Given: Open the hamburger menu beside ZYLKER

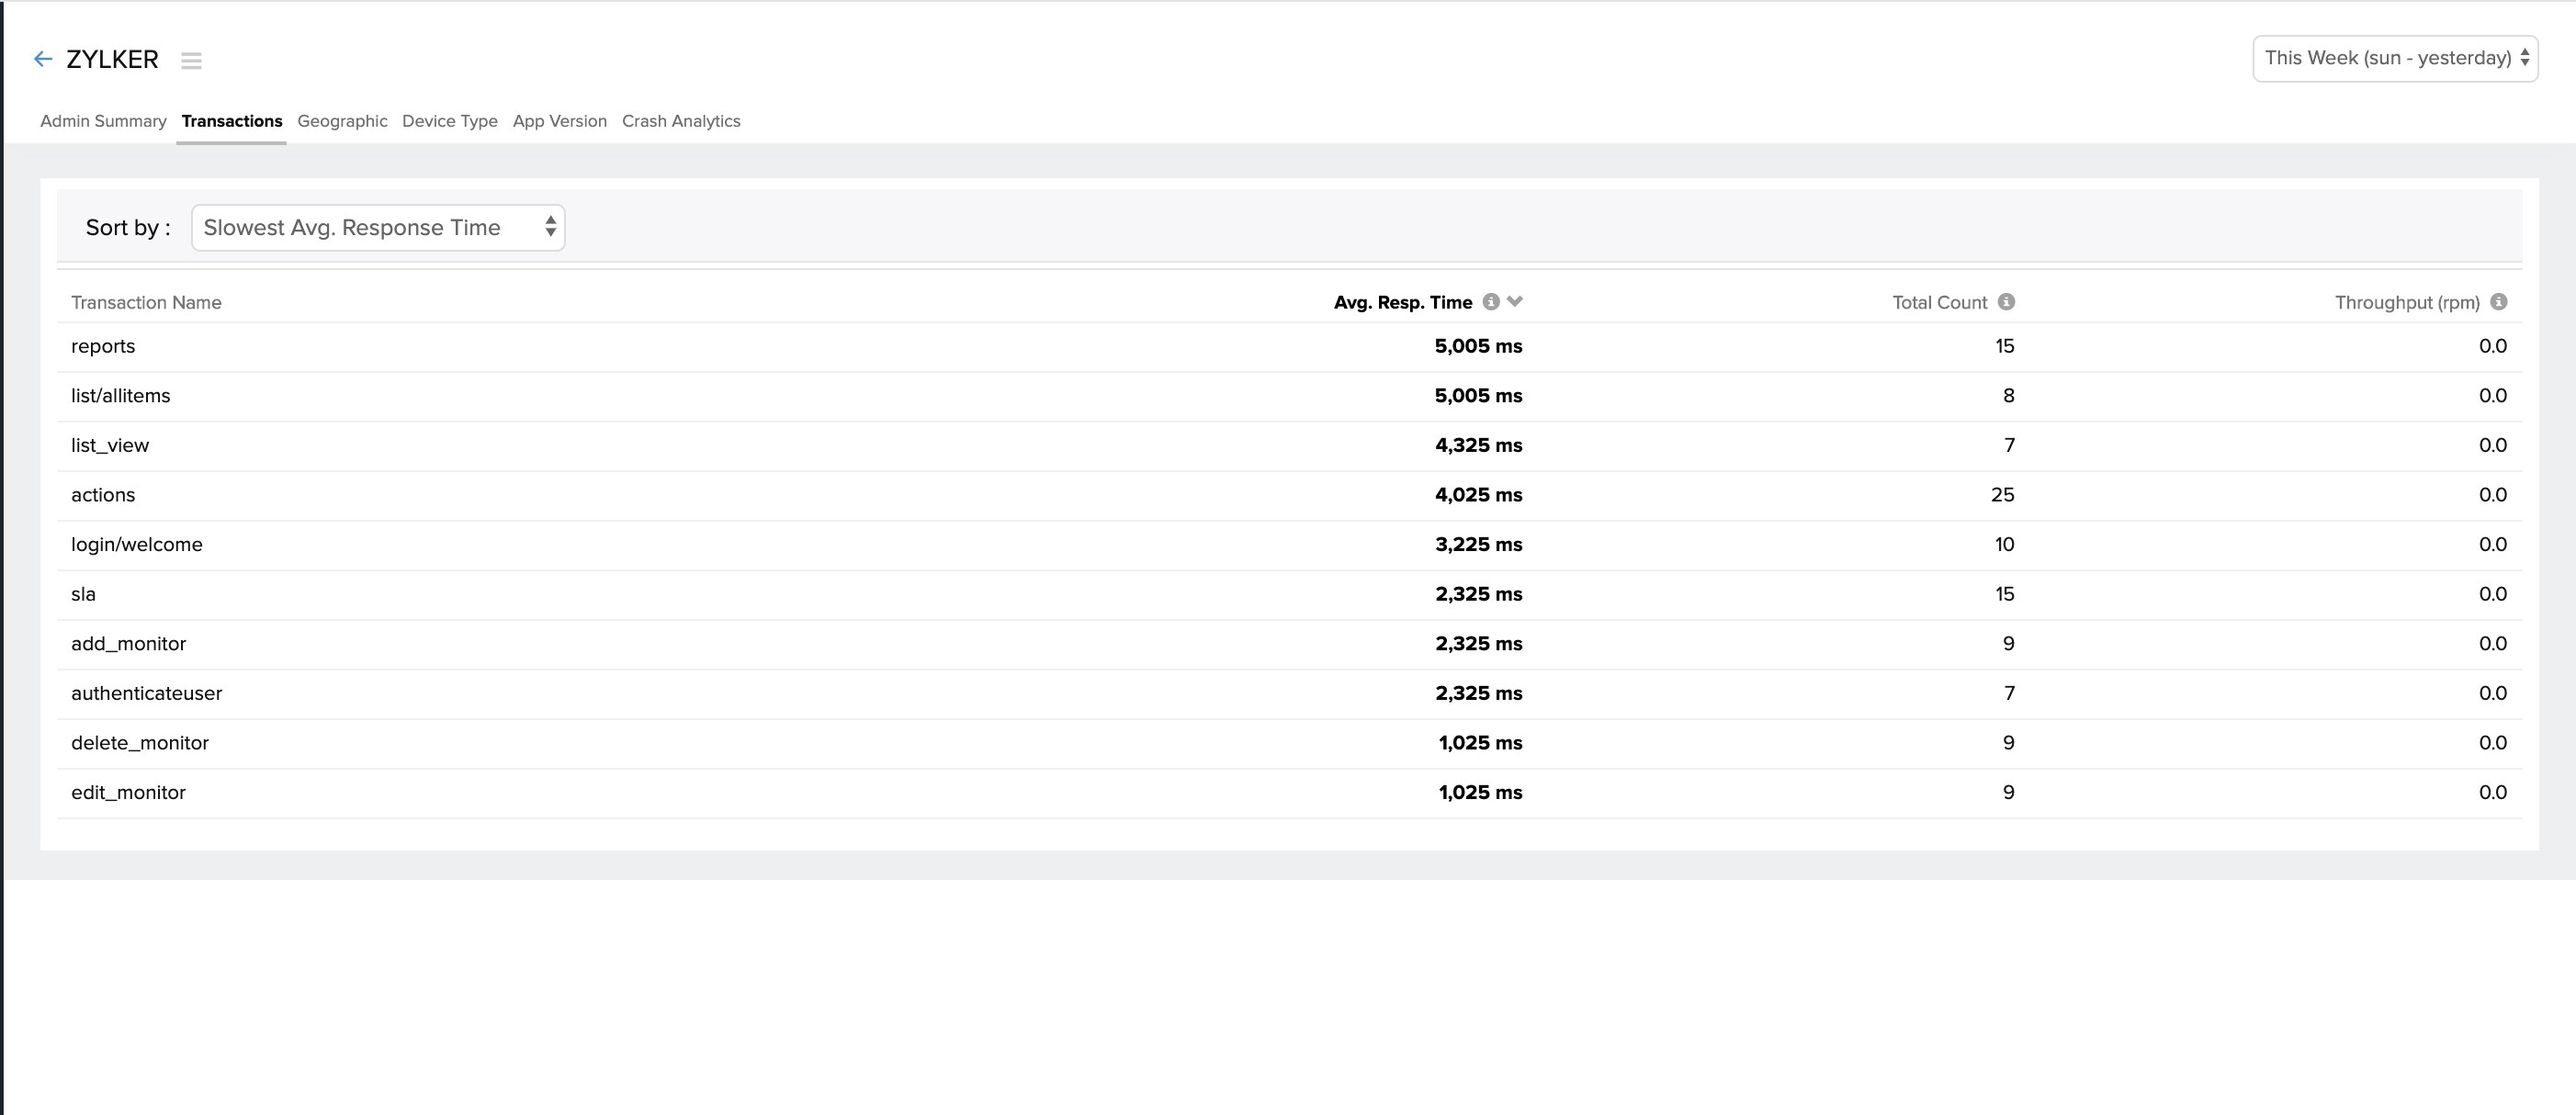Looking at the screenshot, I should pyautogui.click(x=191, y=61).
